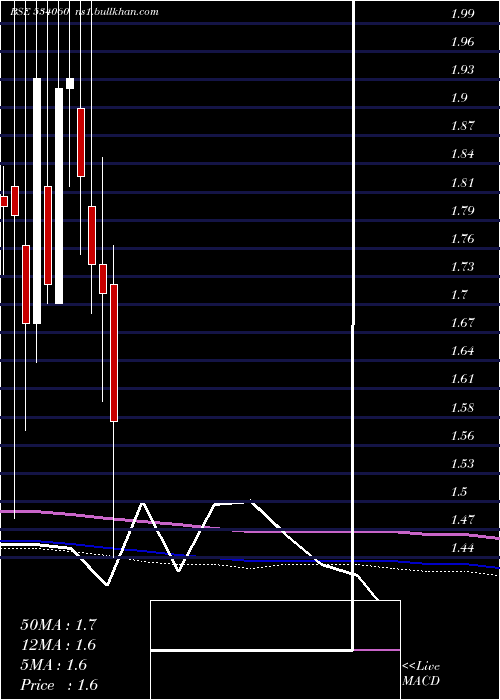Click the 1.56 price level label
Viewport: 500px width, 700px height.
[462, 435]
